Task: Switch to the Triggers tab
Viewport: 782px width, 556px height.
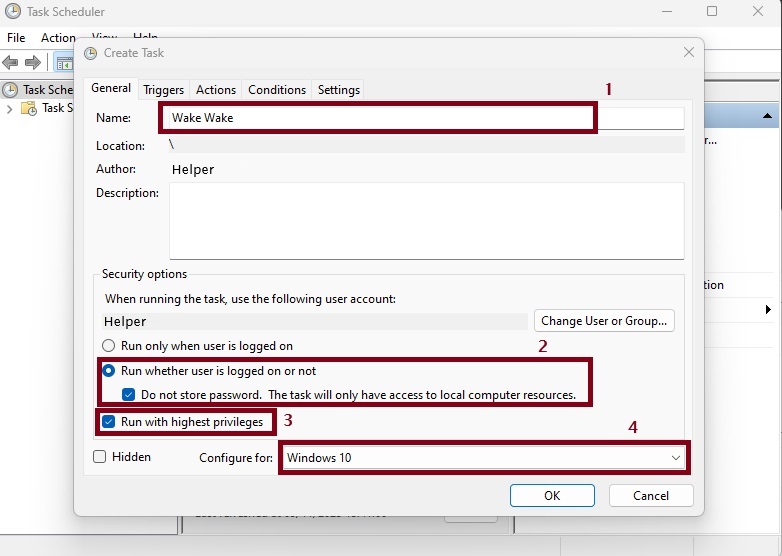Action: (164, 90)
